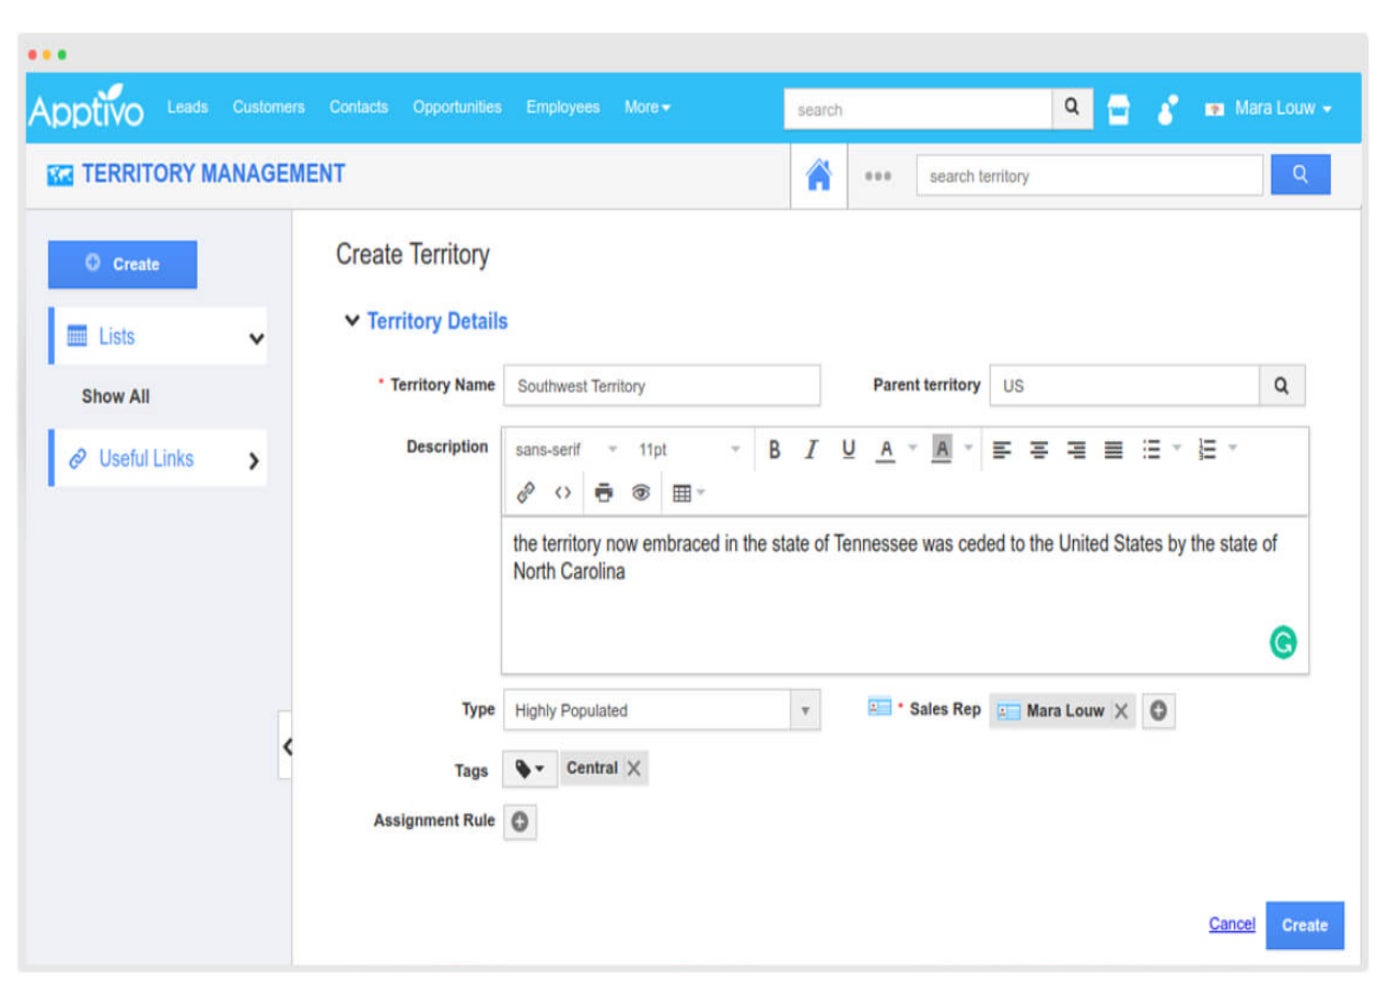Open the Mara Louw user menu
Screen dimensions: 1400x1000
(1269, 108)
